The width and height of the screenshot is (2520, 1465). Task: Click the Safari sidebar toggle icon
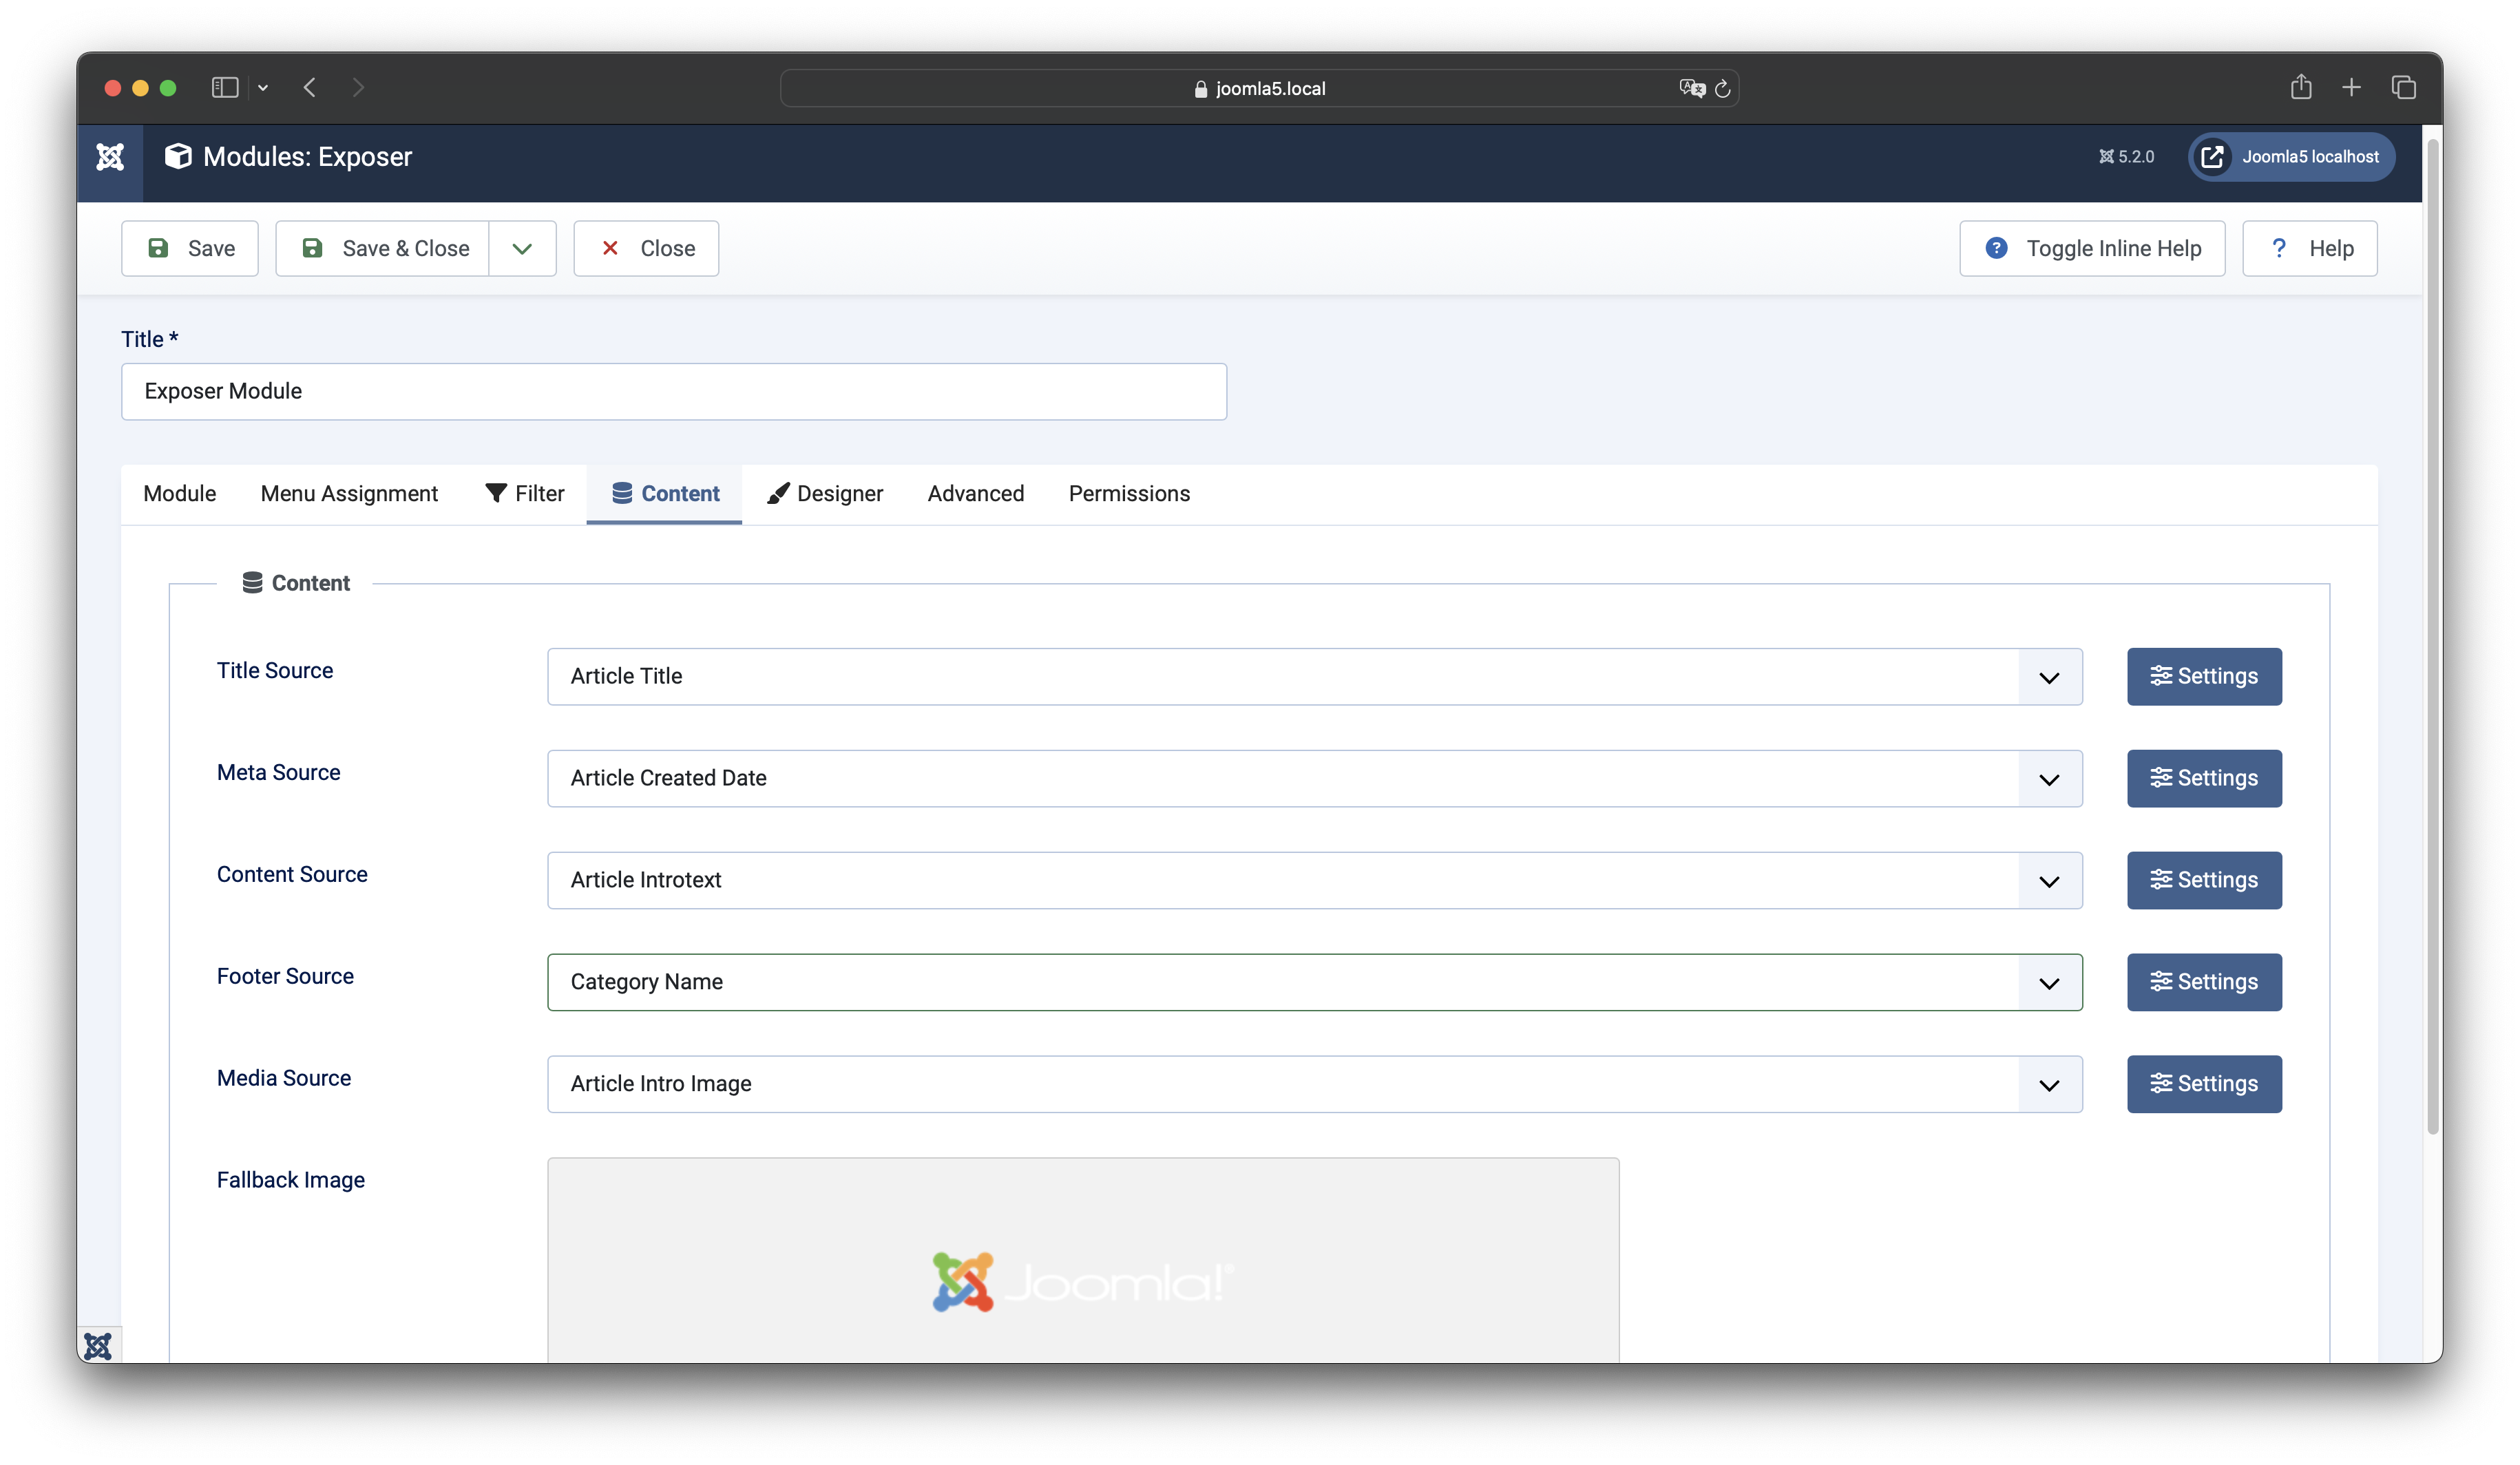225,88
